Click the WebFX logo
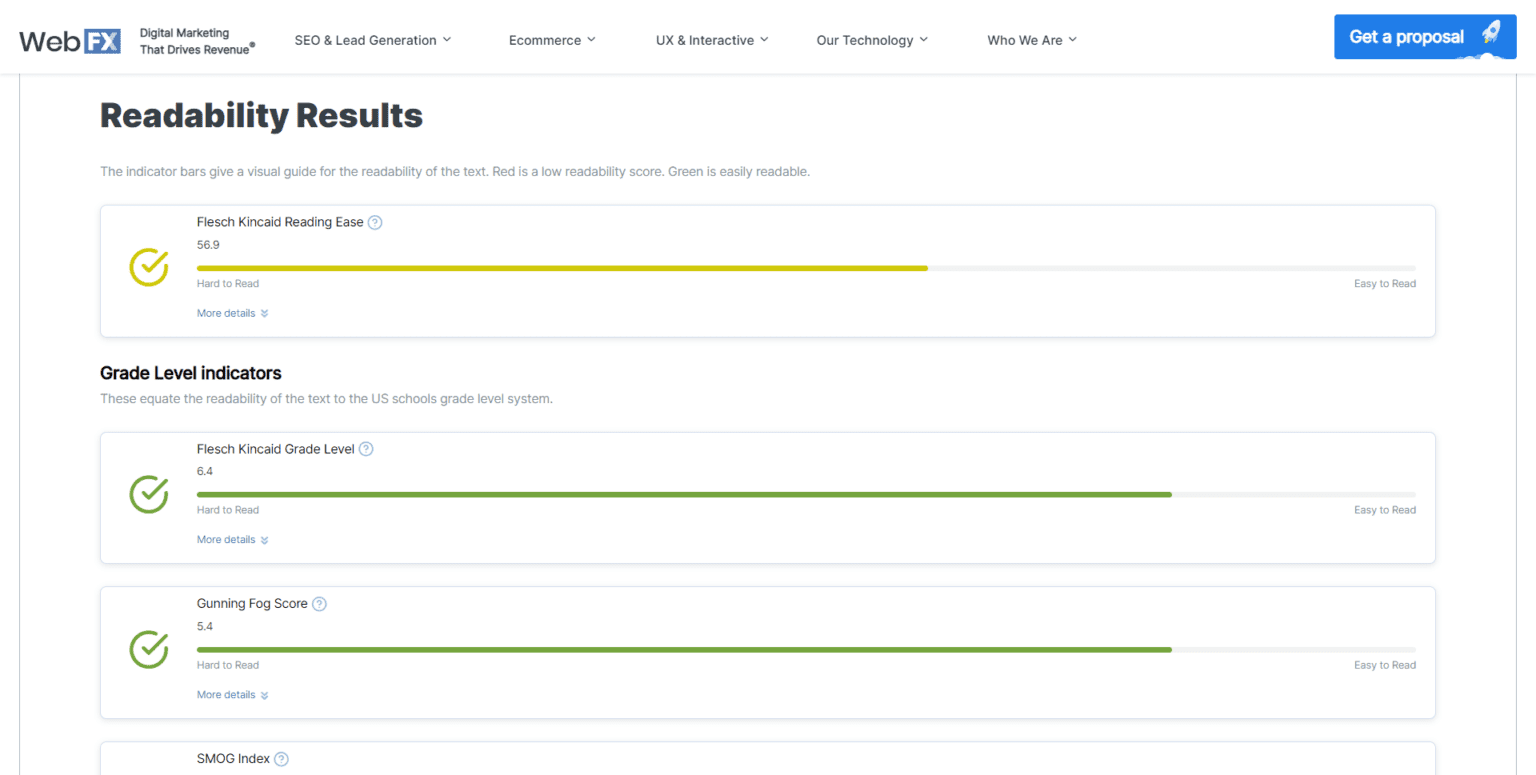 click(68, 40)
